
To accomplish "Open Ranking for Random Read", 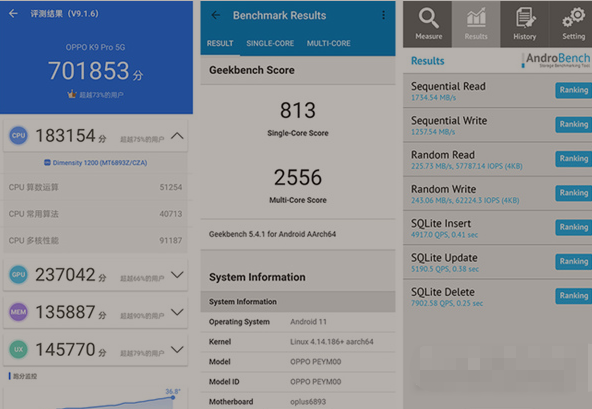I will coord(574,159).
